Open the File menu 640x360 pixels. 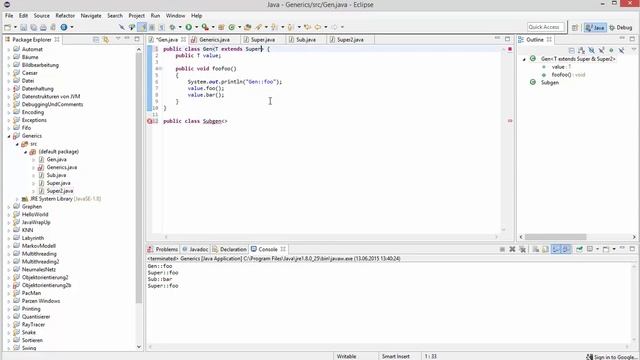tap(9, 16)
